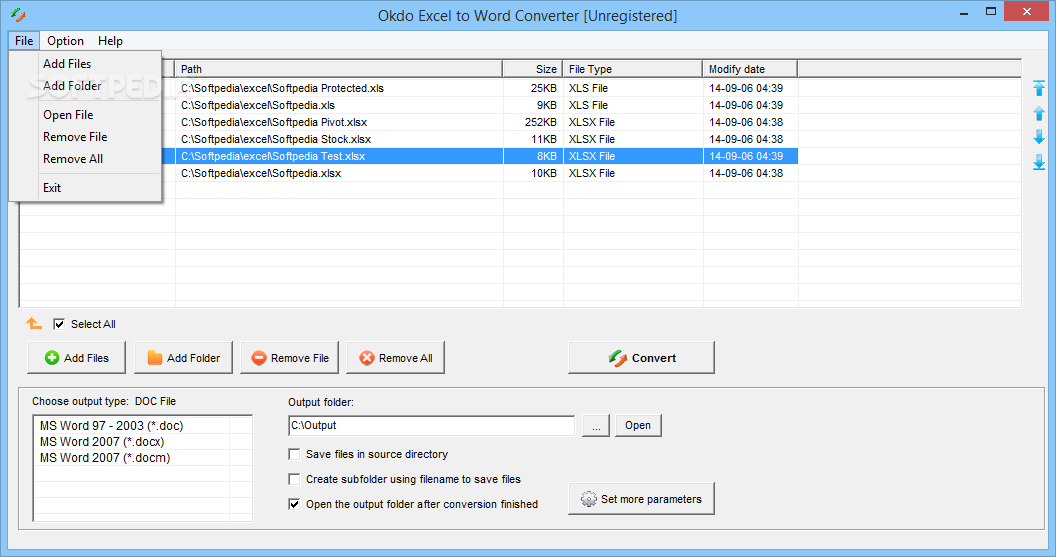
Task: Sort by the Modify date column header
Action: pyautogui.click(x=750, y=69)
